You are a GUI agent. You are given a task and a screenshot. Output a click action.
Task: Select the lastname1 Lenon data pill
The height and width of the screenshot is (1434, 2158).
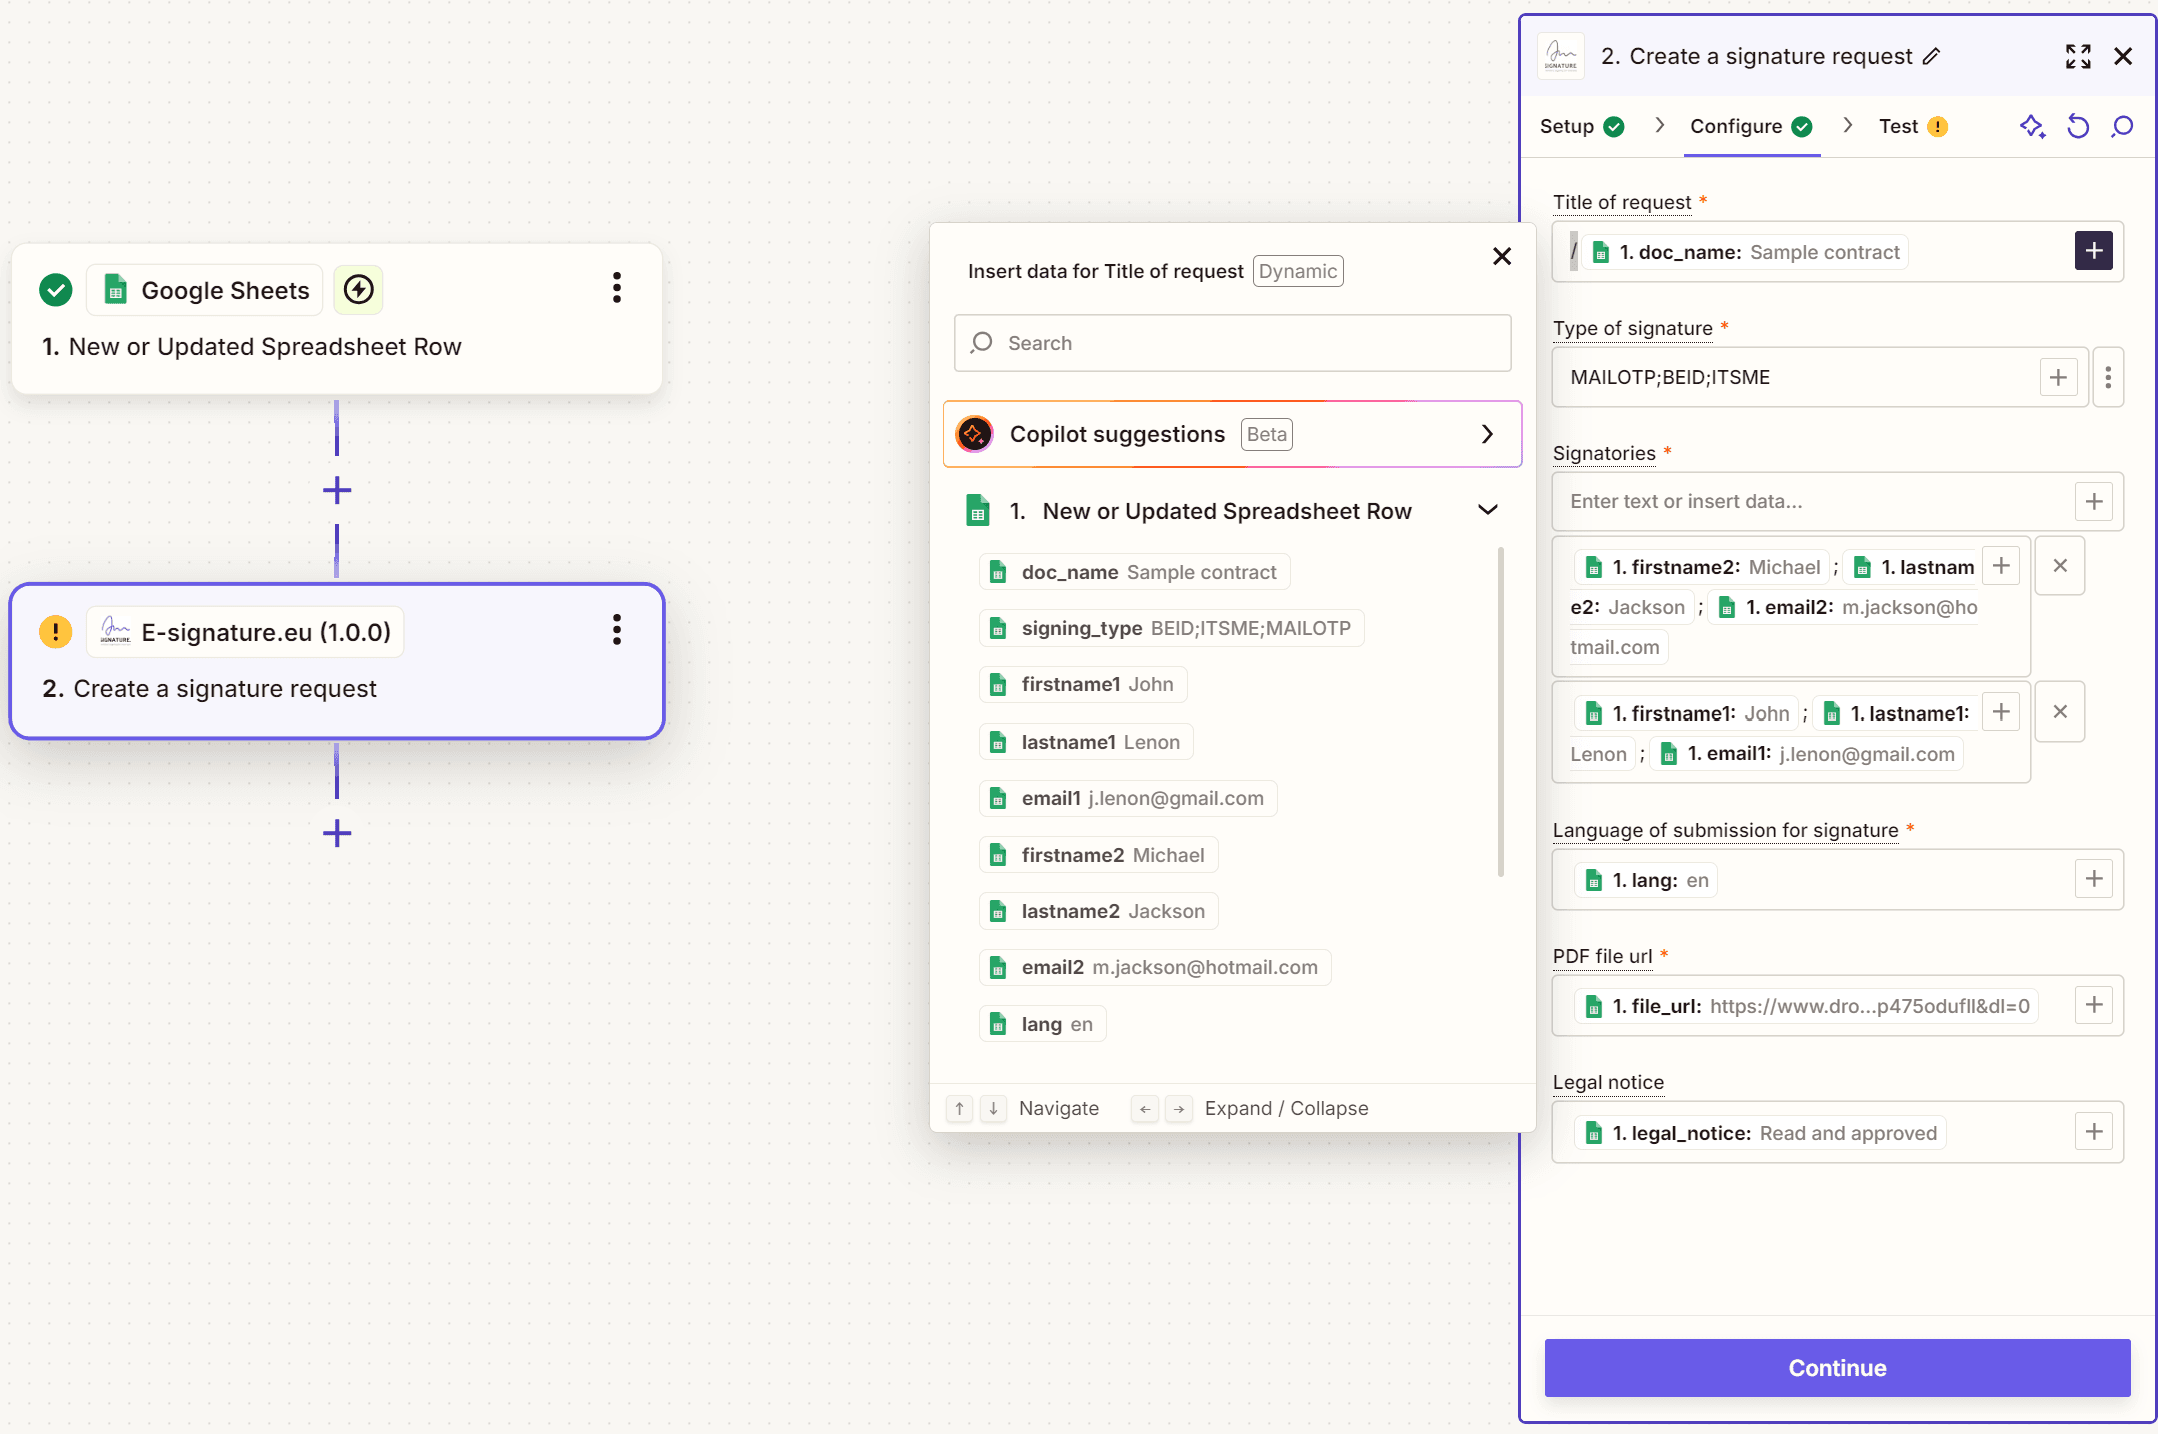[1086, 742]
